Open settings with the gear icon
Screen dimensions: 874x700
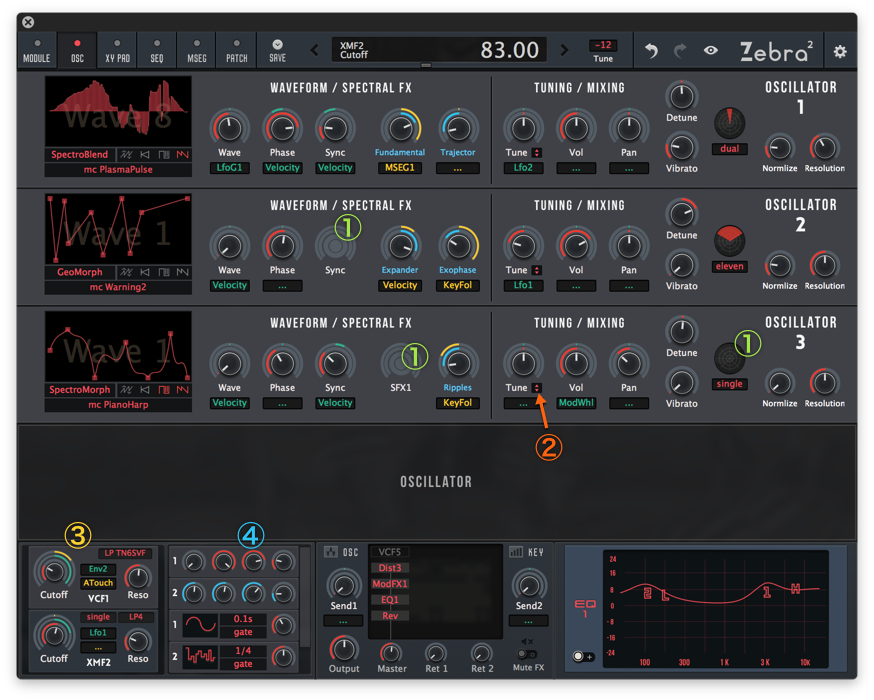tap(839, 51)
